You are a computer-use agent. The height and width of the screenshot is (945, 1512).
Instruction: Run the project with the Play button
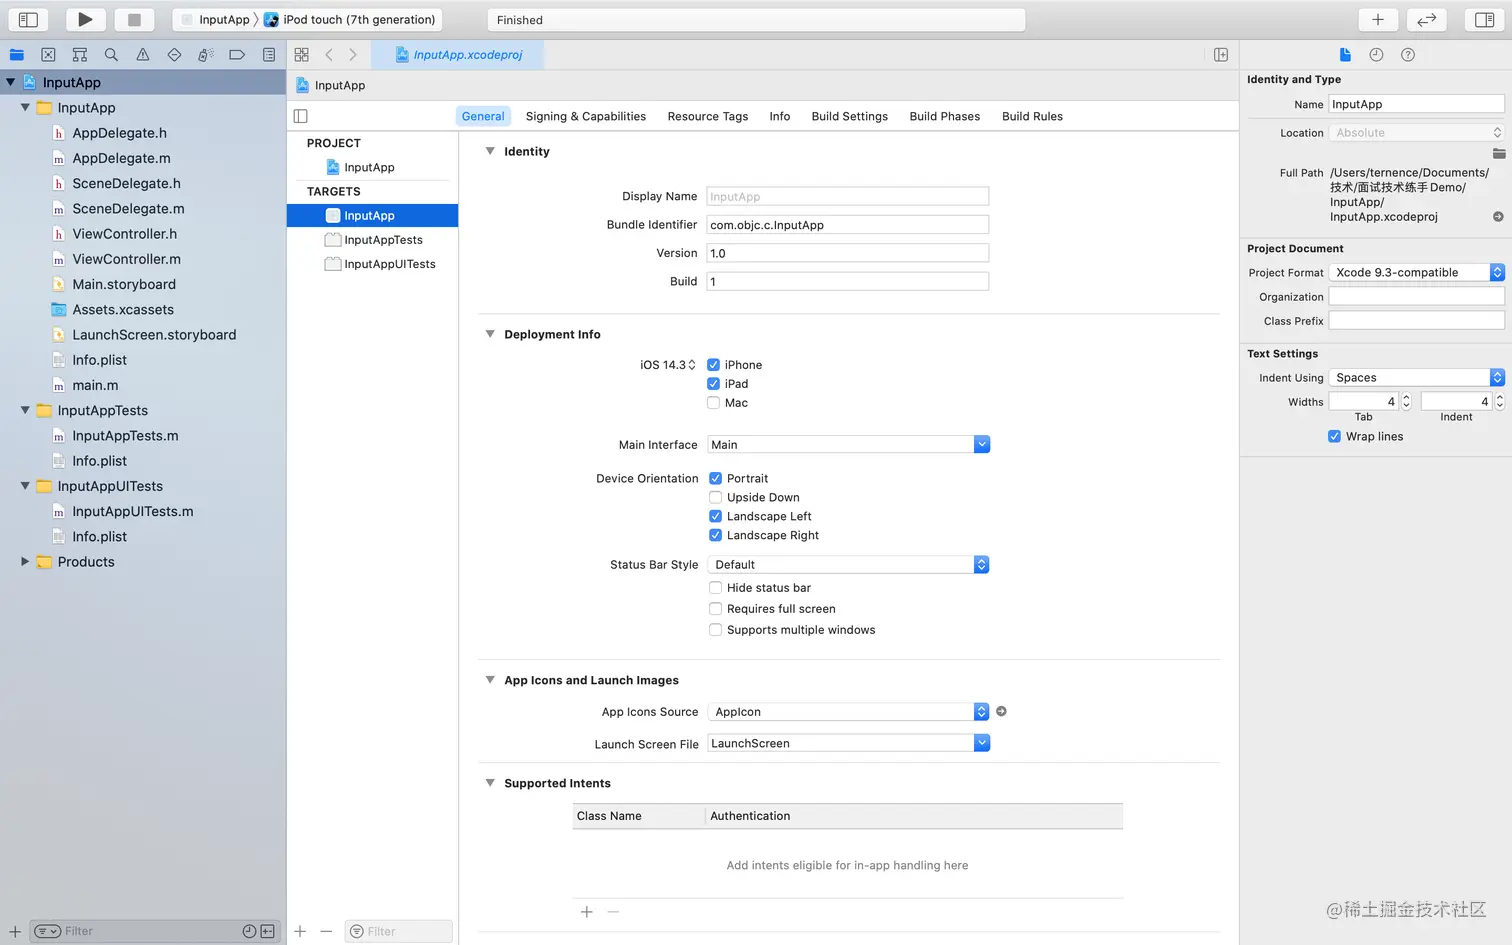pyautogui.click(x=85, y=19)
